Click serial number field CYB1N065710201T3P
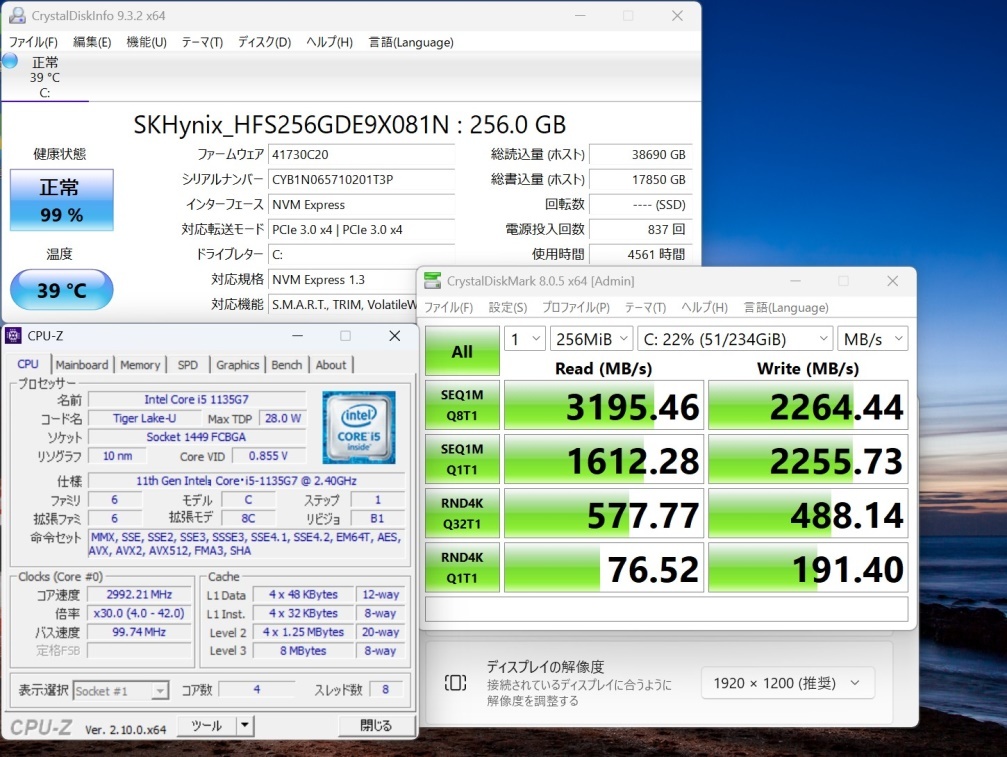Viewport: 1007px width, 757px height. [361, 180]
